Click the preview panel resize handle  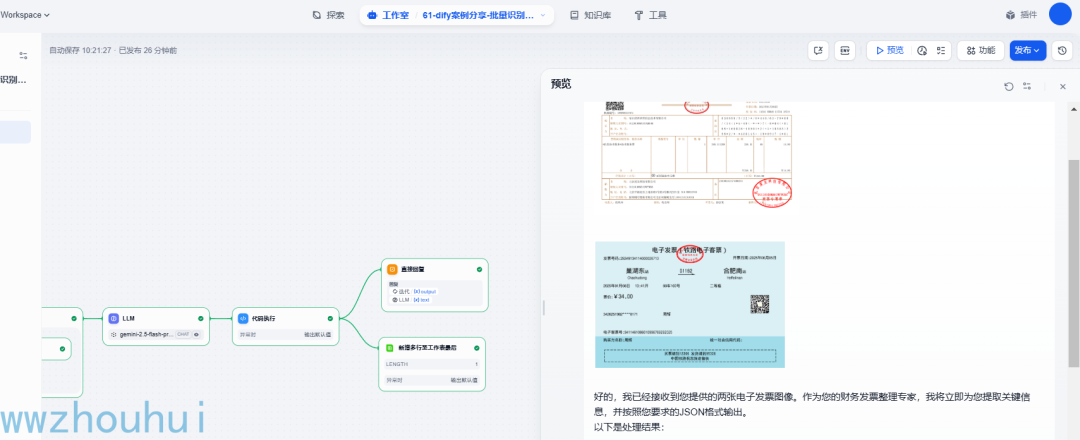[544, 308]
